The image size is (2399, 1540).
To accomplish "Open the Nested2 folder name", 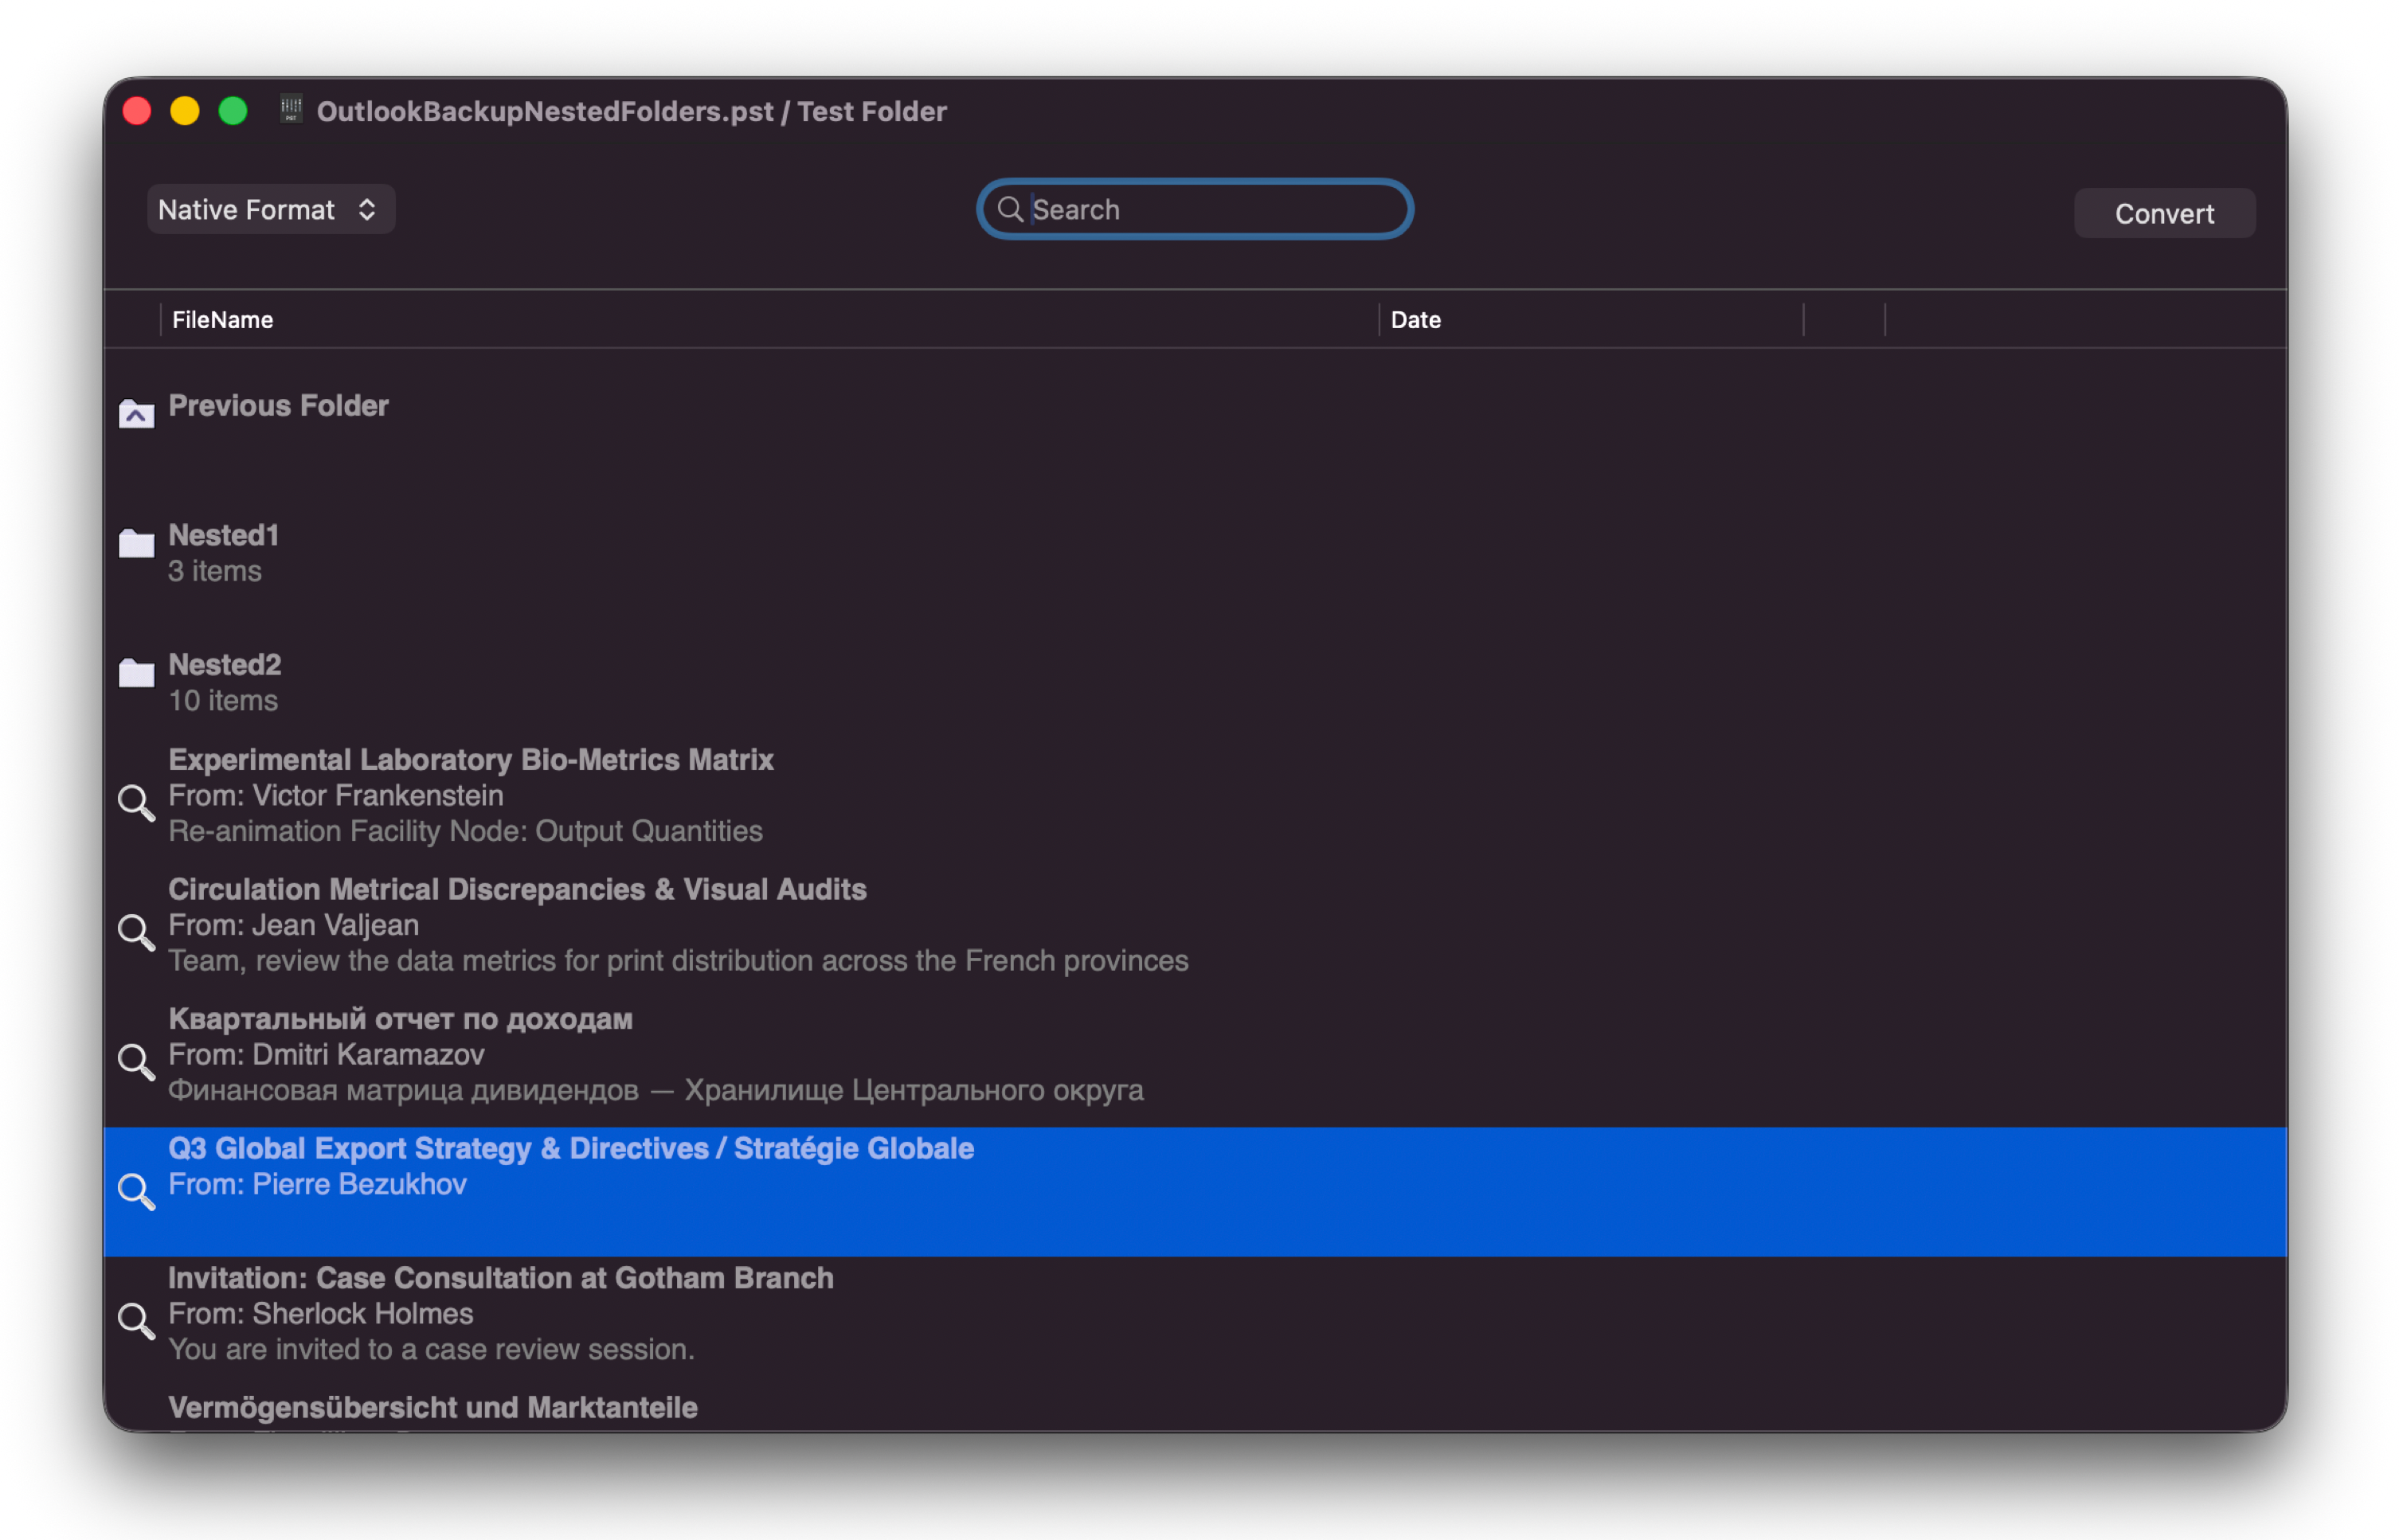I will [x=225, y=665].
